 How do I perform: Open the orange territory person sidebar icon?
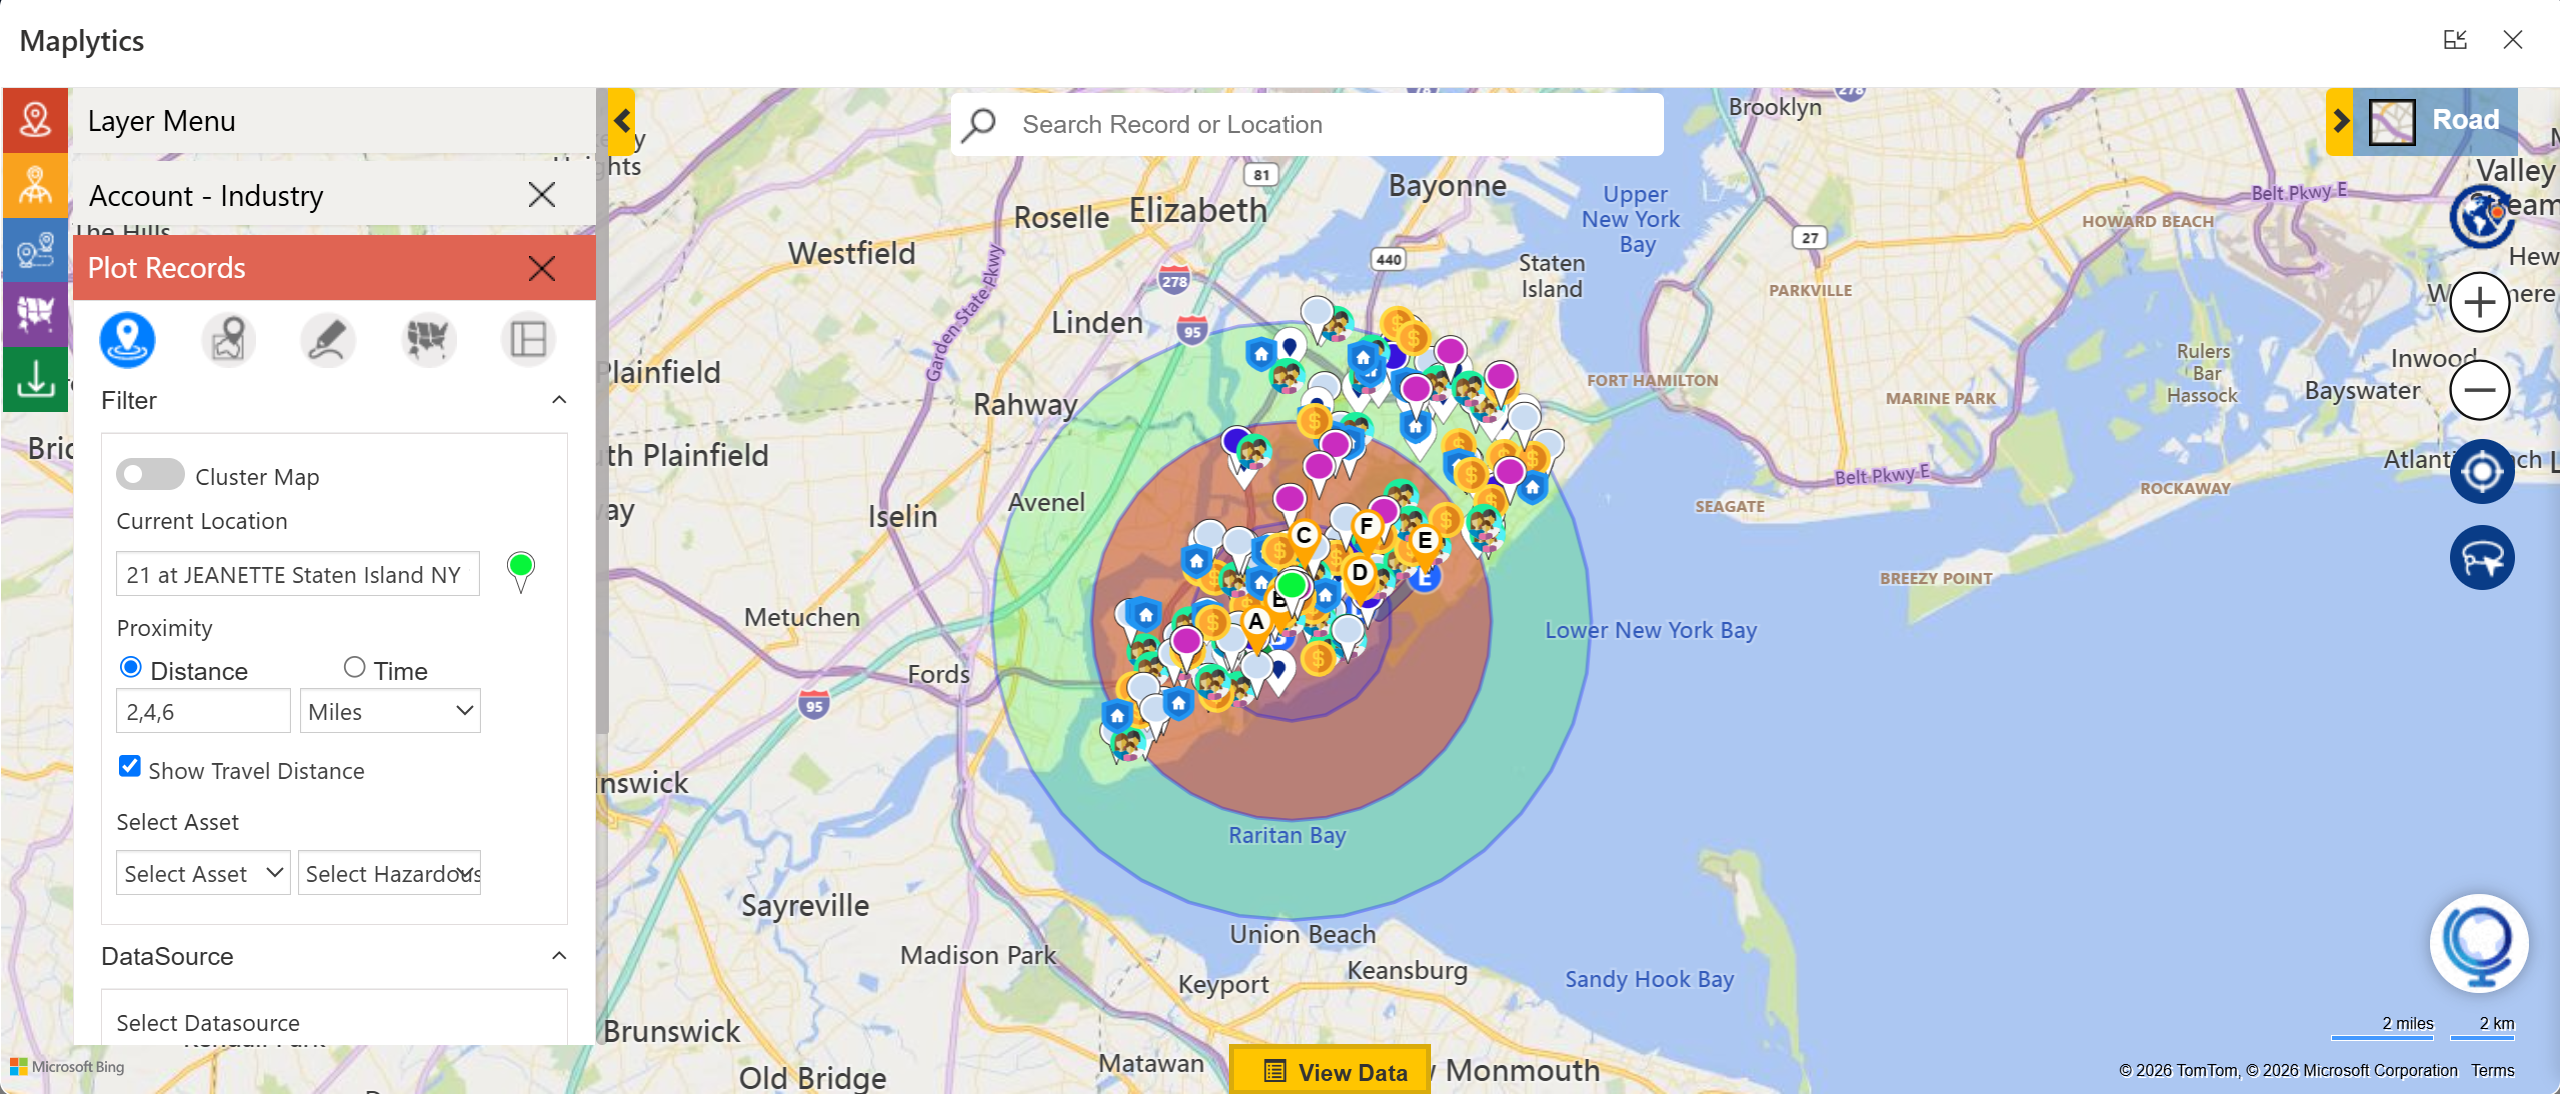coord(35,186)
